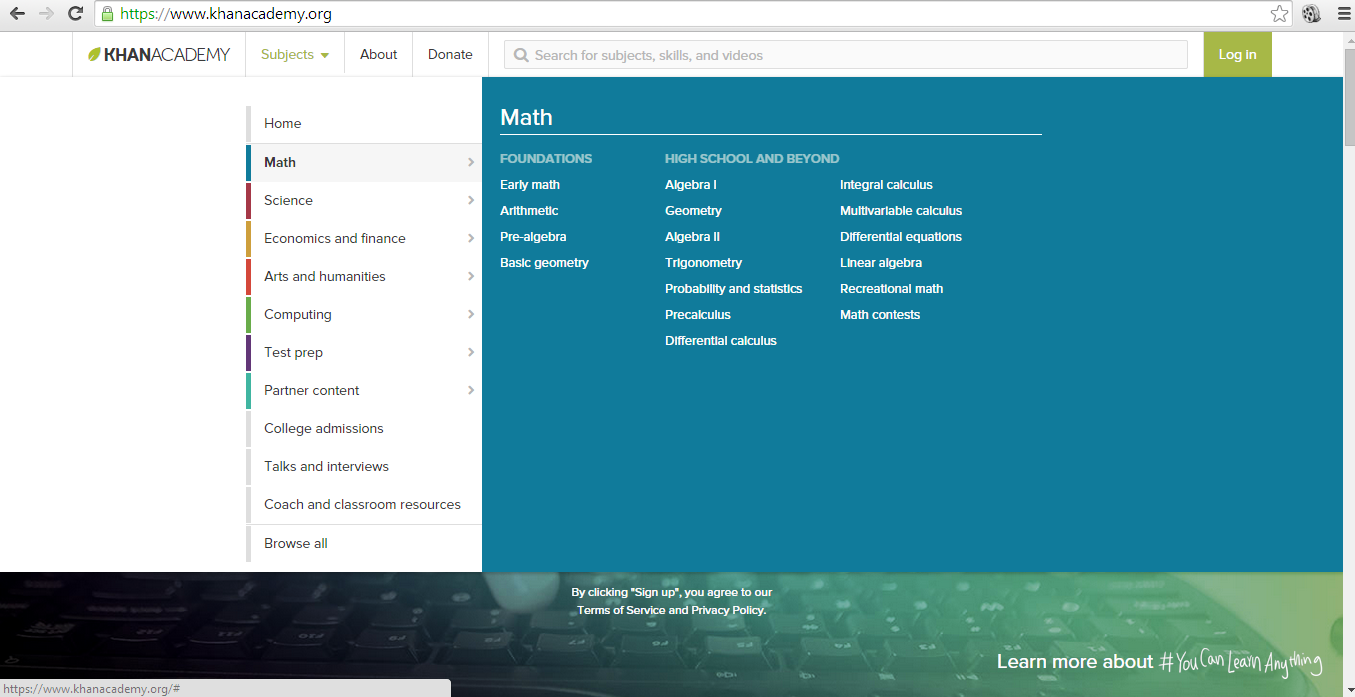Image resolution: width=1355 pixels, height=697 pixels.
Task: Open the Subjects dropdown menu
Action: [295, 55]
